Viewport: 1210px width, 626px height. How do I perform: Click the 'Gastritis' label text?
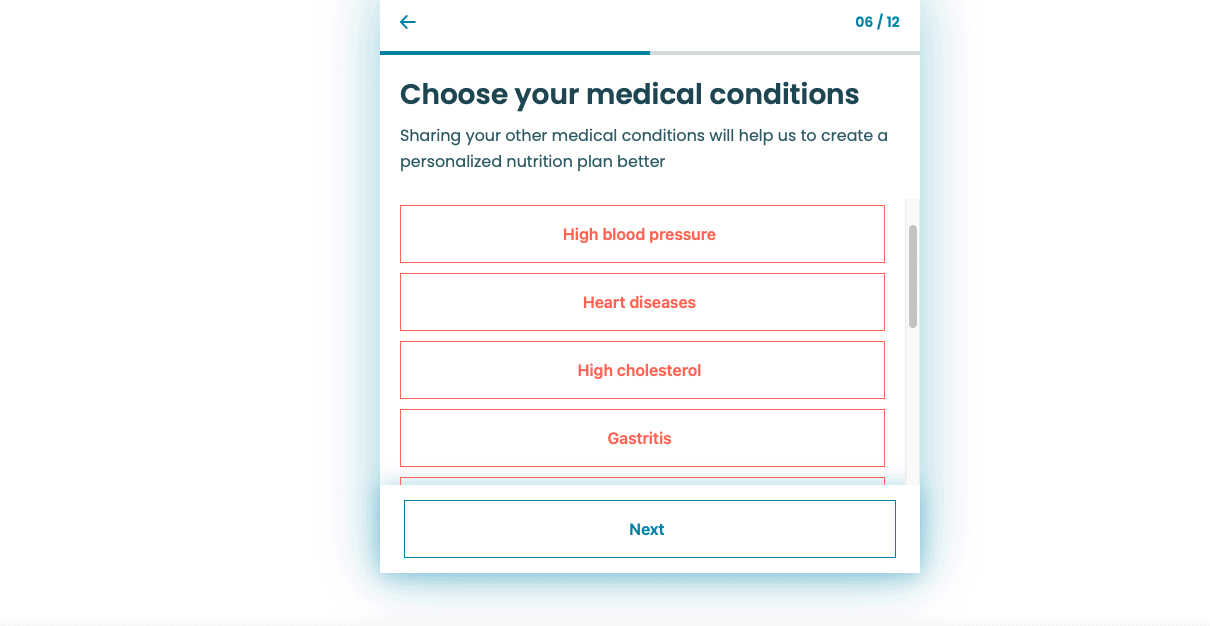[x=639, y=438]
